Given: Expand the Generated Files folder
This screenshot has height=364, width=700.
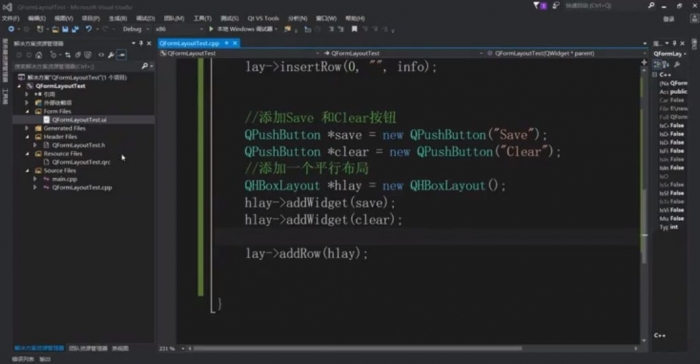Looking at the screenshot, I should click(x=27, y=128).
